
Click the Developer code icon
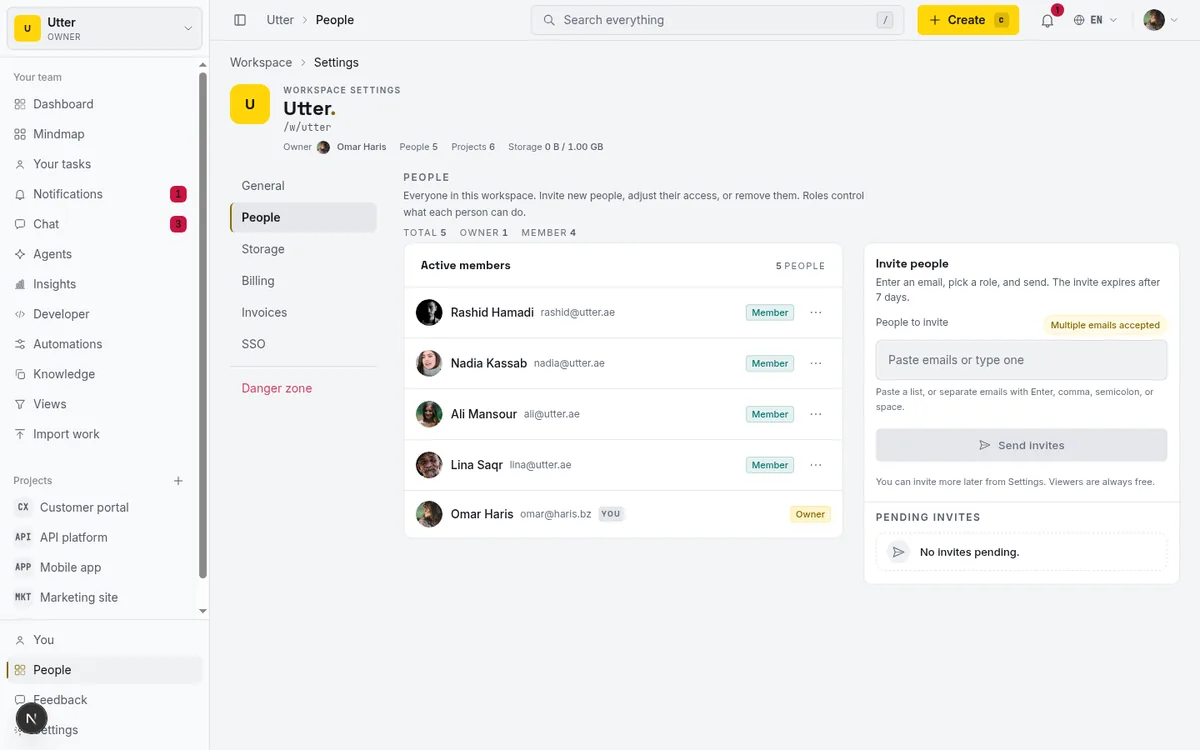20,314
